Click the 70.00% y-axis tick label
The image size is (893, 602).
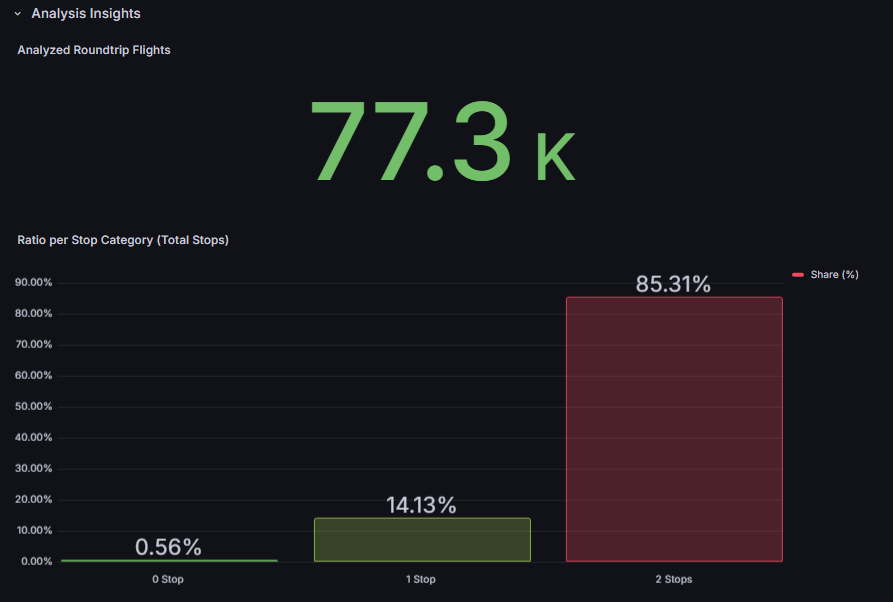pyautogui.click(x=33, y=345)
